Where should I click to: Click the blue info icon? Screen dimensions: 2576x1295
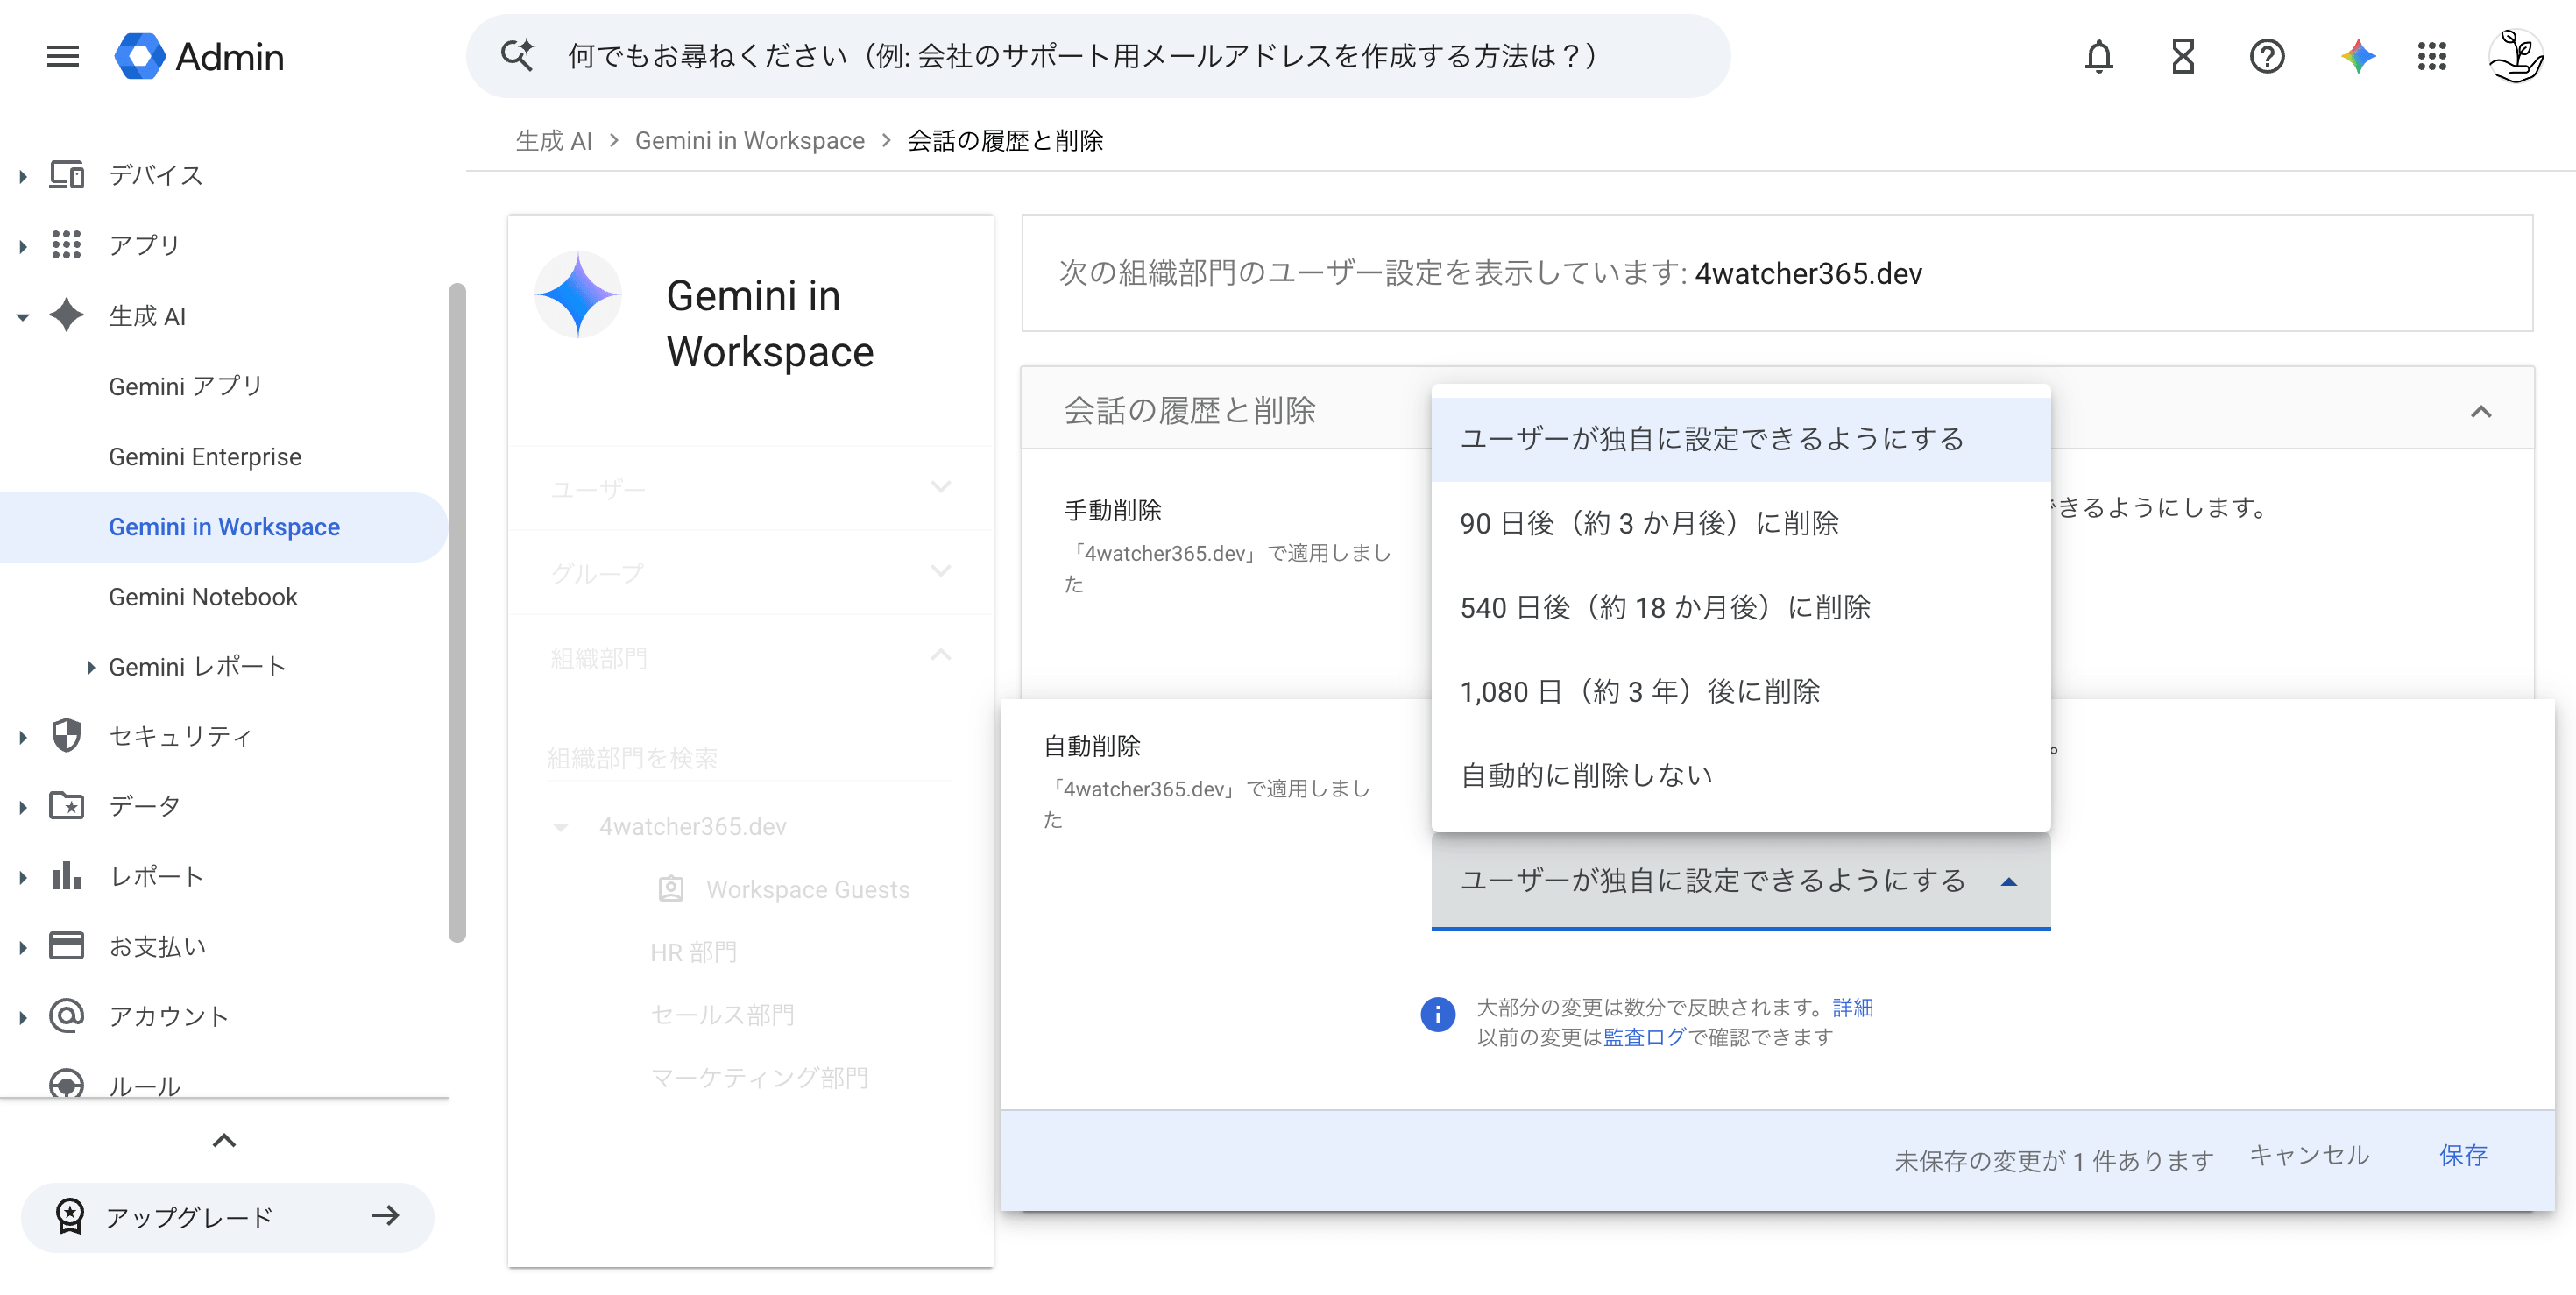tap(1437, 1015)
